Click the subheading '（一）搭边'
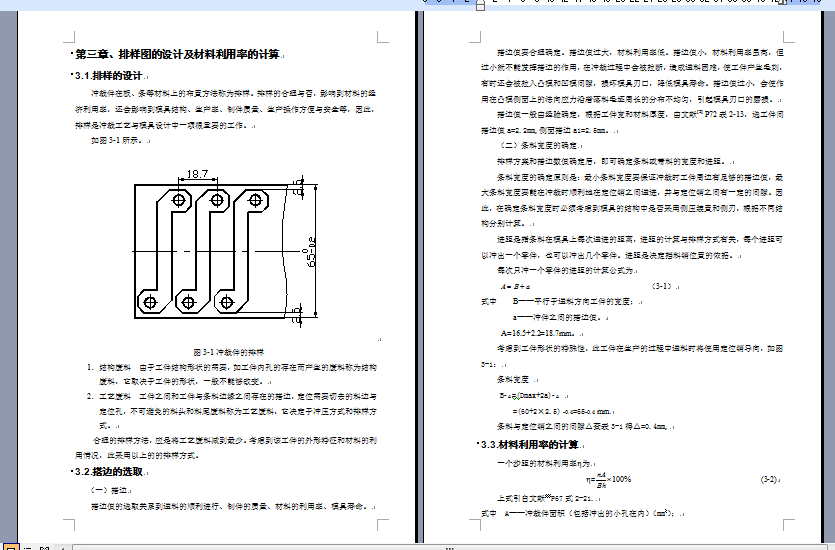The width and height of the screenshot is (835, 550). pos(109,490)
